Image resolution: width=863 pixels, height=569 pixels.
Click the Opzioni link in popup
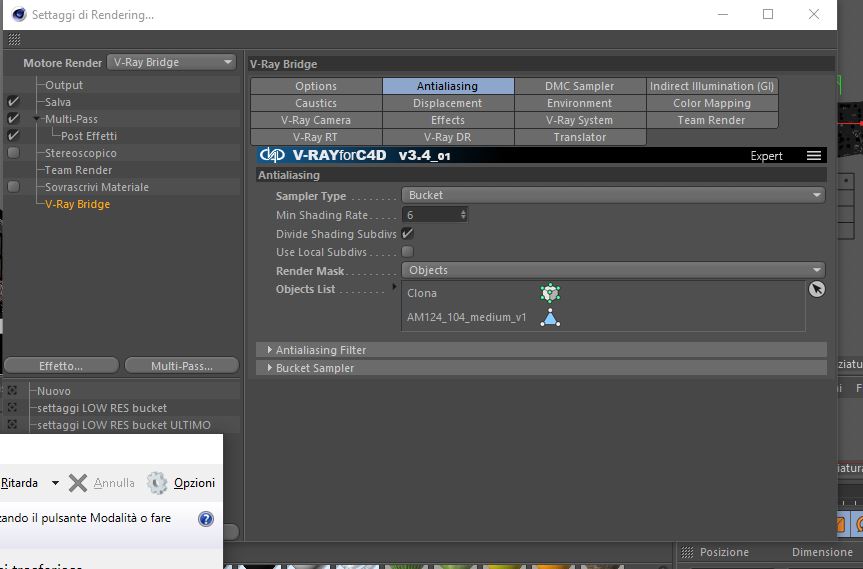pos(194,483)
